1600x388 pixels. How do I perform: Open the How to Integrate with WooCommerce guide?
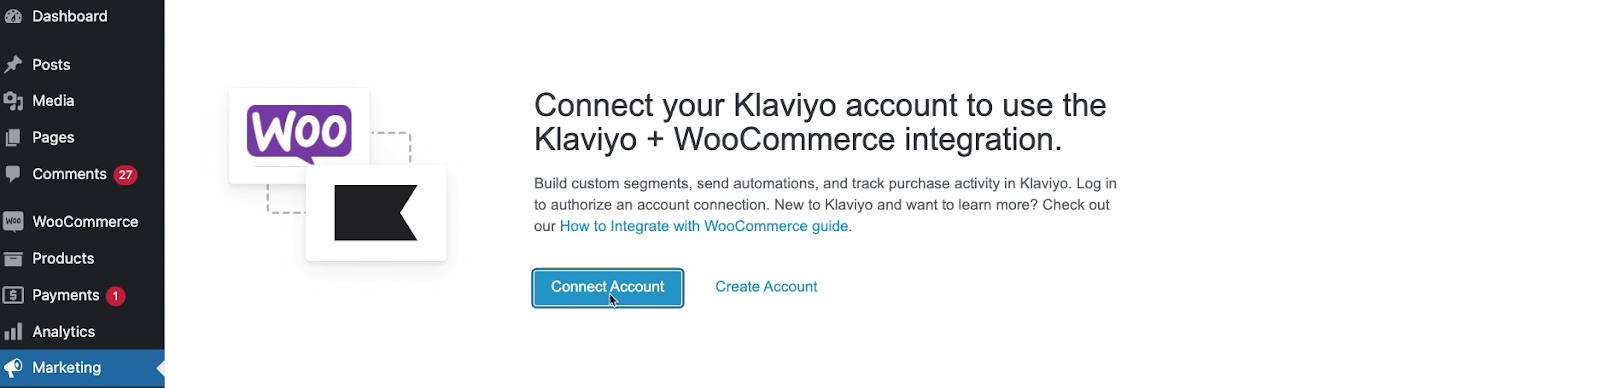pyautogui.click(x=706, y=226)
